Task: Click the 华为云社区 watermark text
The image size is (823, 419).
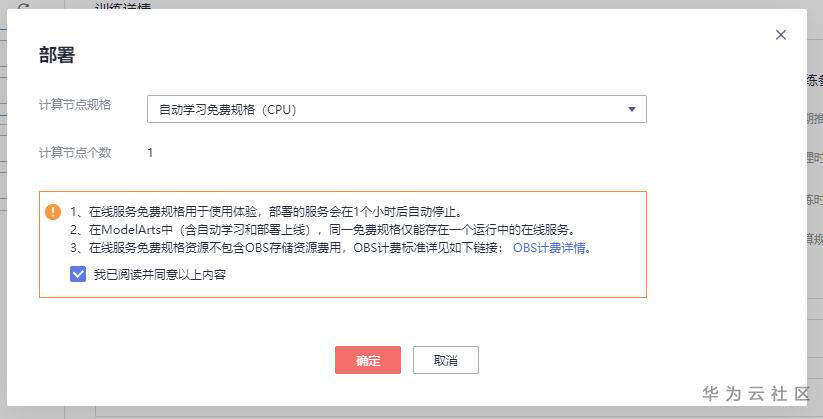Action: coord(755,393)
